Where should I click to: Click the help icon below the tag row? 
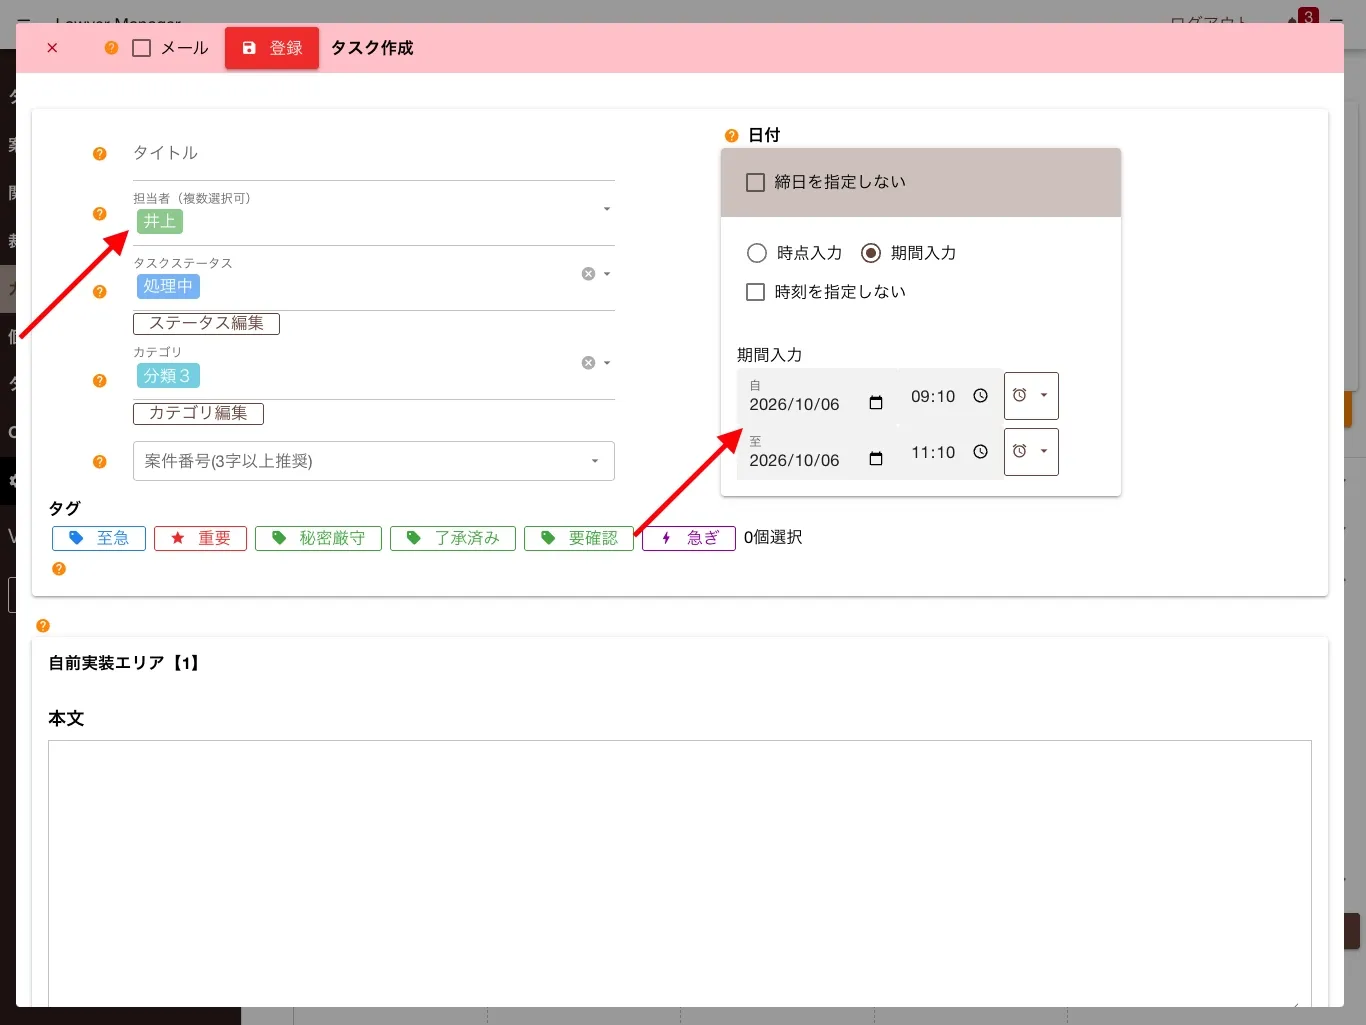(59, 569)
